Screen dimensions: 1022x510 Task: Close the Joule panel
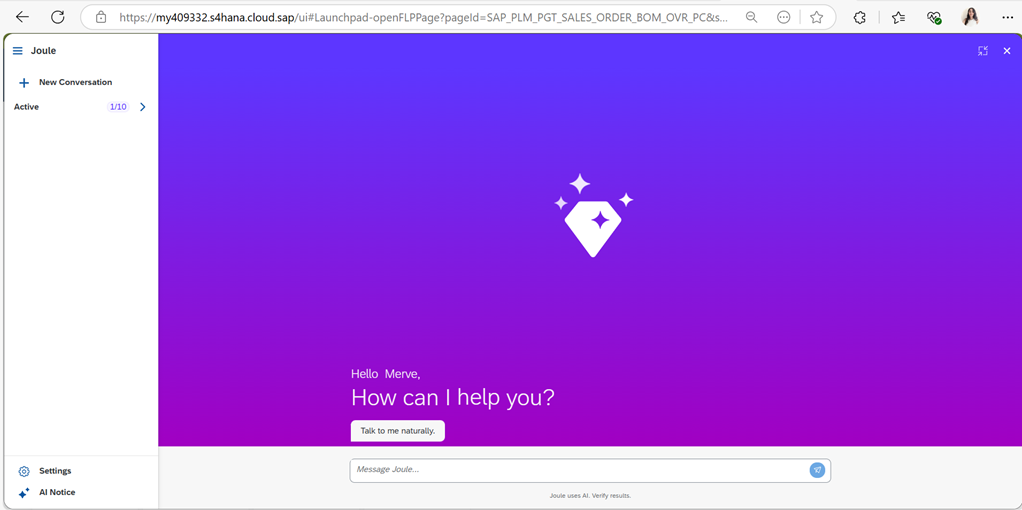point(1006,51)
